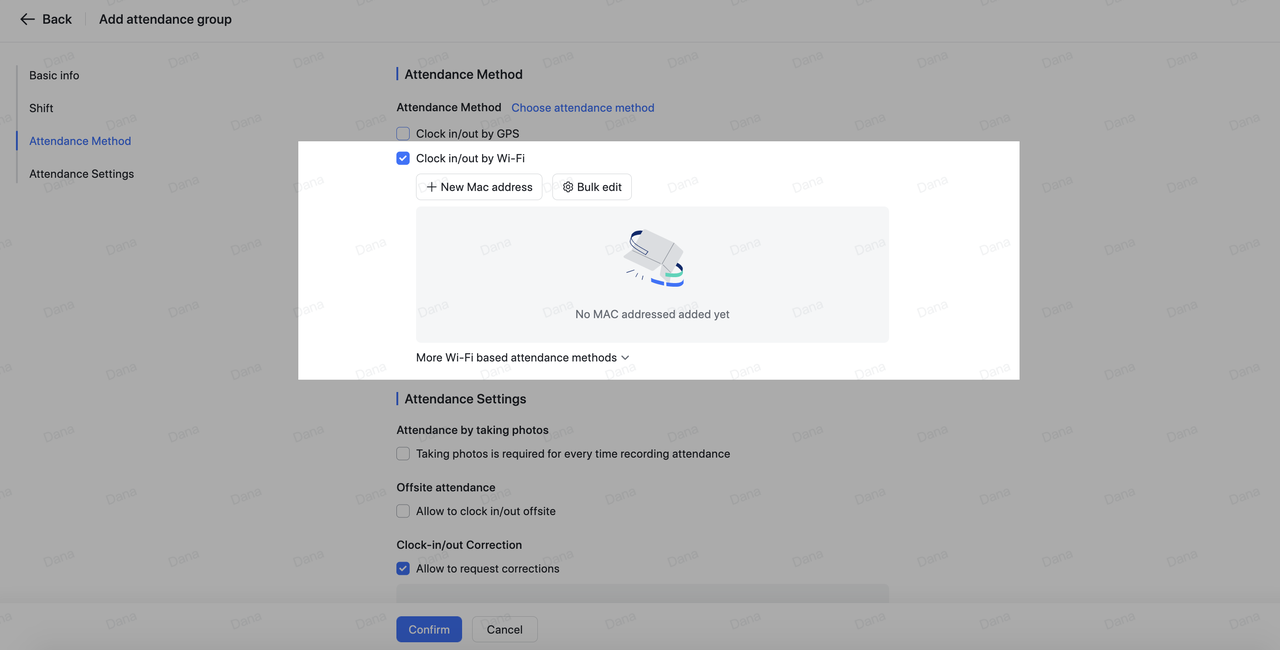Viewport: 1280px width, 650px height.
Task: Click the back arrow icon
Action: coord(27,19)
